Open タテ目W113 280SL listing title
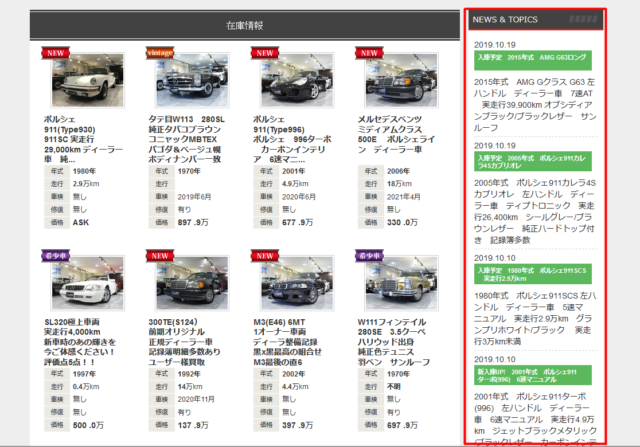Viewport: 640px width, 447px height. (x=187, y=139)
